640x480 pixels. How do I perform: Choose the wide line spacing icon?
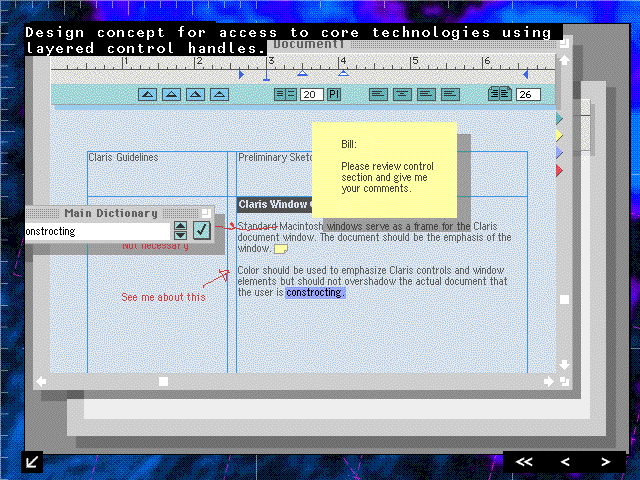pyautogui.click(x=291, y=95)
